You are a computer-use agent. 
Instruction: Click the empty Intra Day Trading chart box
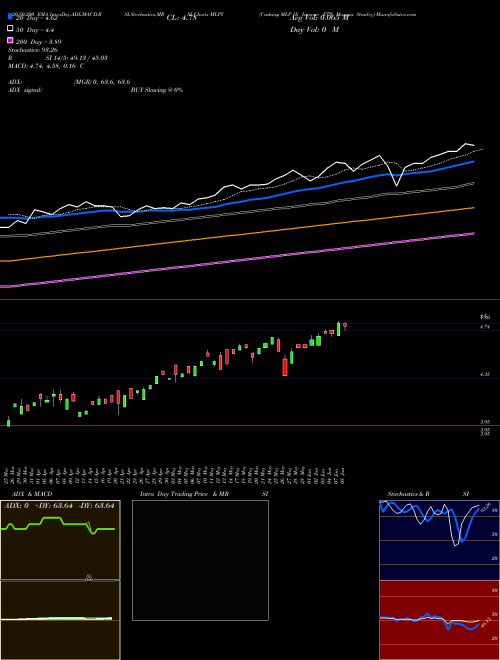[x=200, y=560]
